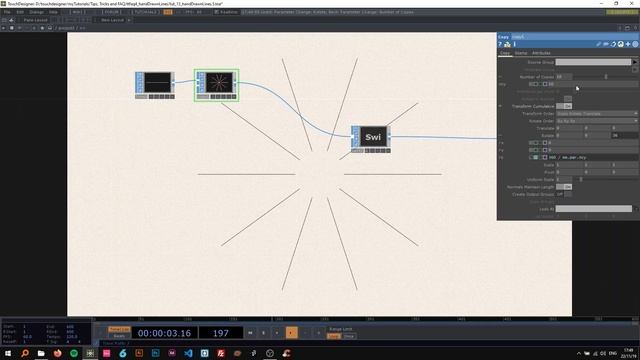Step one frame forward in transport
Screen dimensions: 640x360
318,333
